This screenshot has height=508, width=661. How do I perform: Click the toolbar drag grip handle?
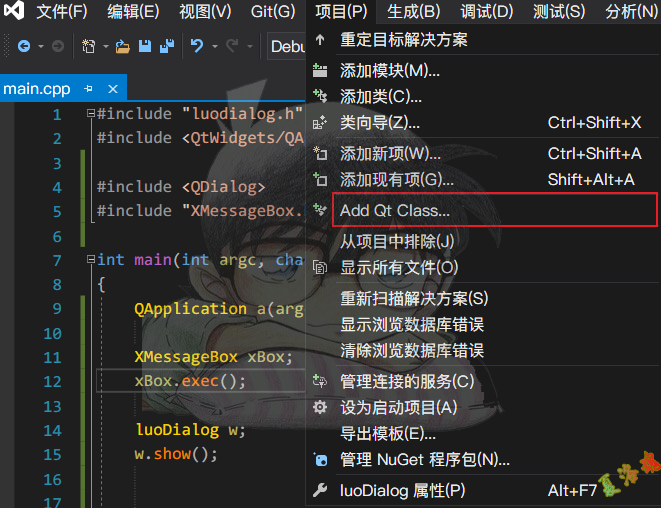click(x=6, y=46)
